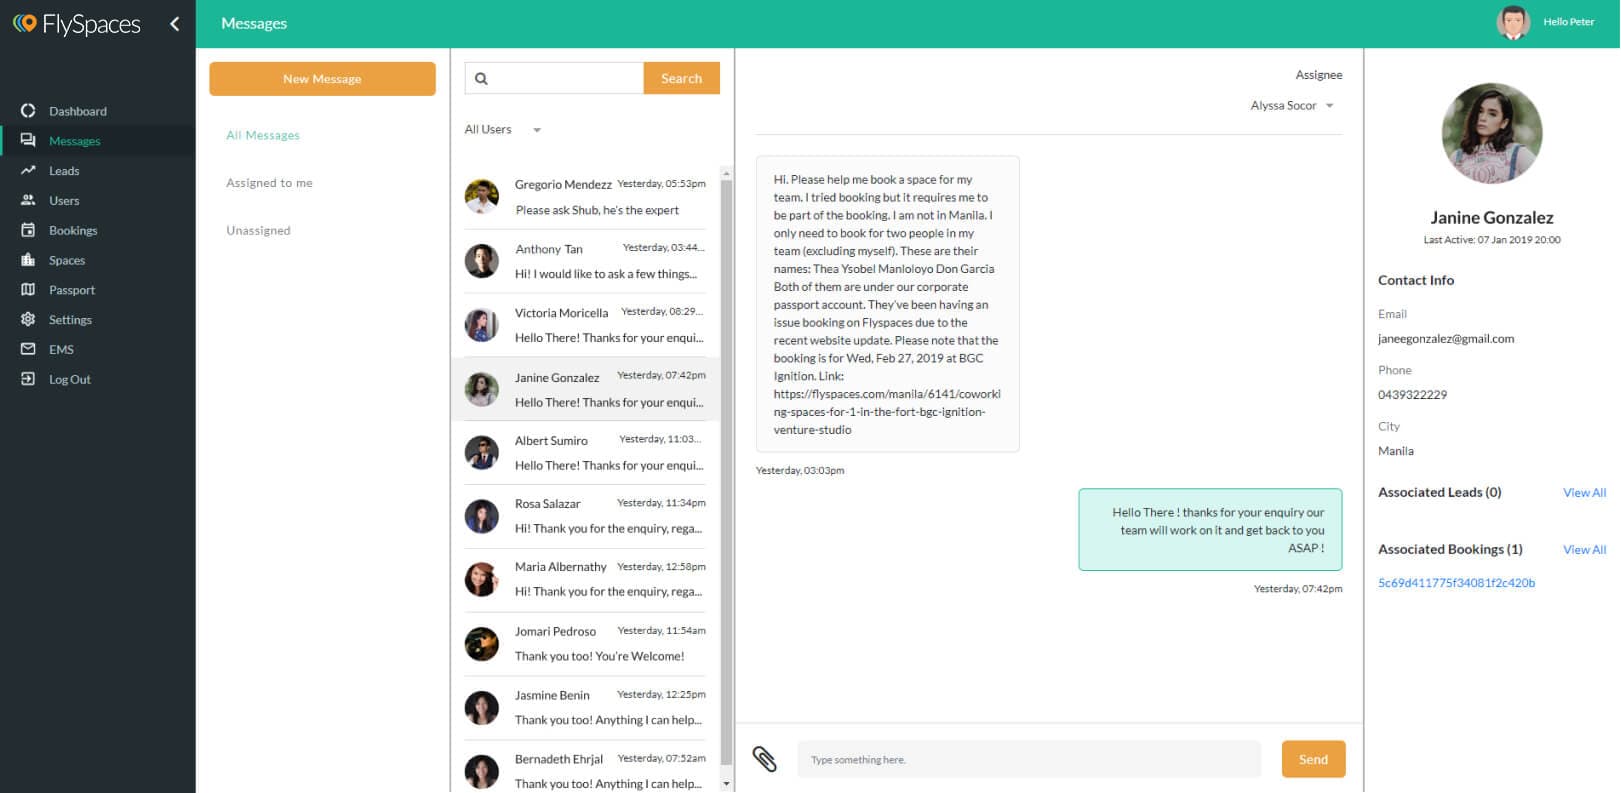The width and height of the screenshot is (1621, 793).
Task: Click the paperclip attachment icon
Action: pyautogui.click(x=764, y=759)
